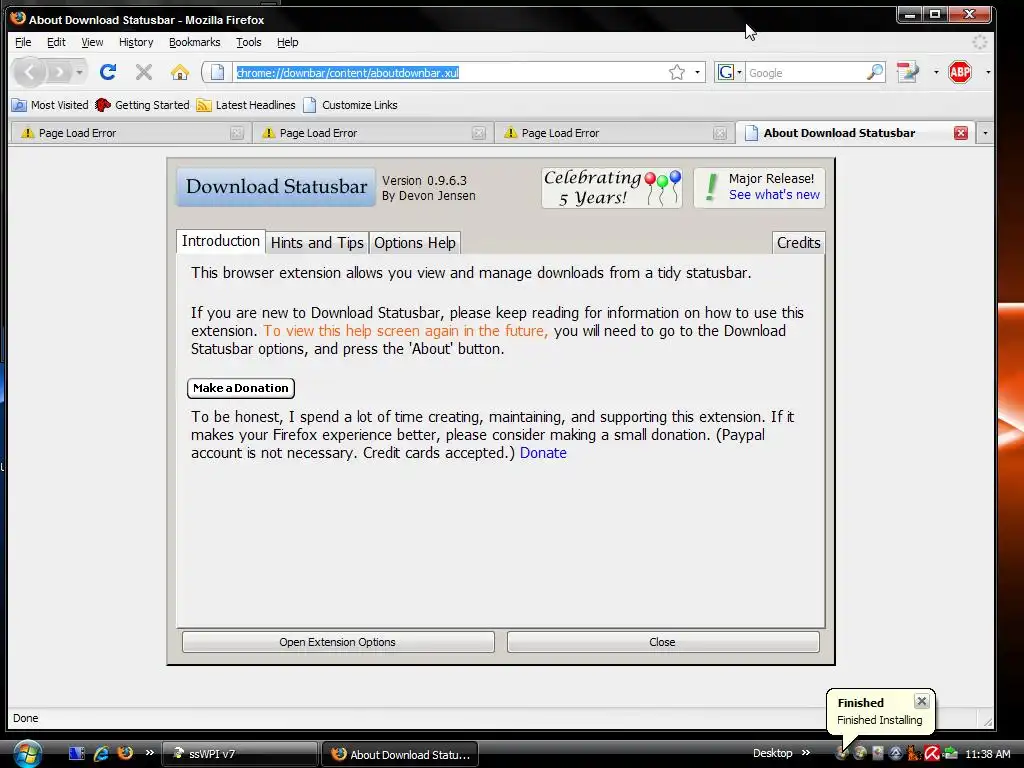The image size is (1024, 768).
Task: Switch to the Options Help tab
Action: pyautogui.click(x=415, y=242)
